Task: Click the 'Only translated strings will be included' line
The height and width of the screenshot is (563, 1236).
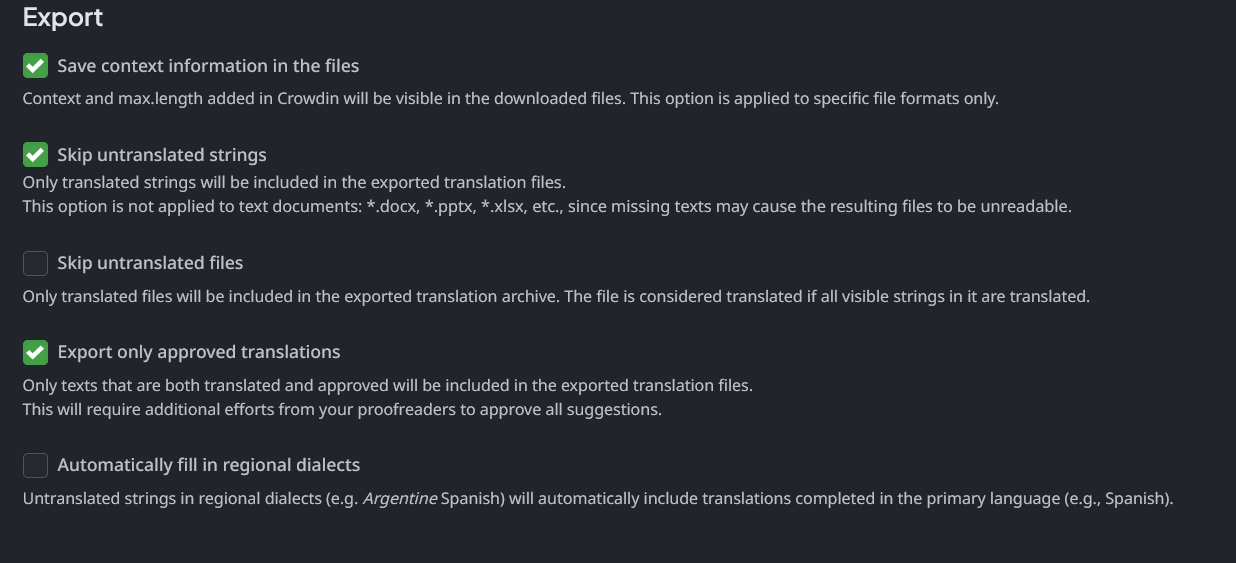Action: click(294, 183)
